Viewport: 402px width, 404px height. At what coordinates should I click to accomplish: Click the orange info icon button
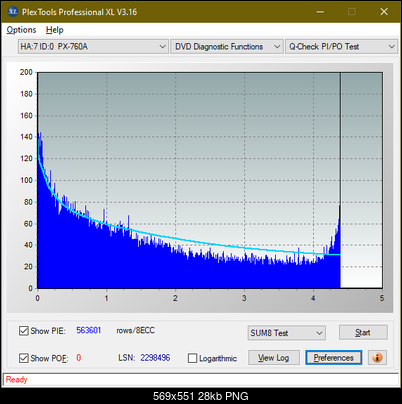[377, 358]
